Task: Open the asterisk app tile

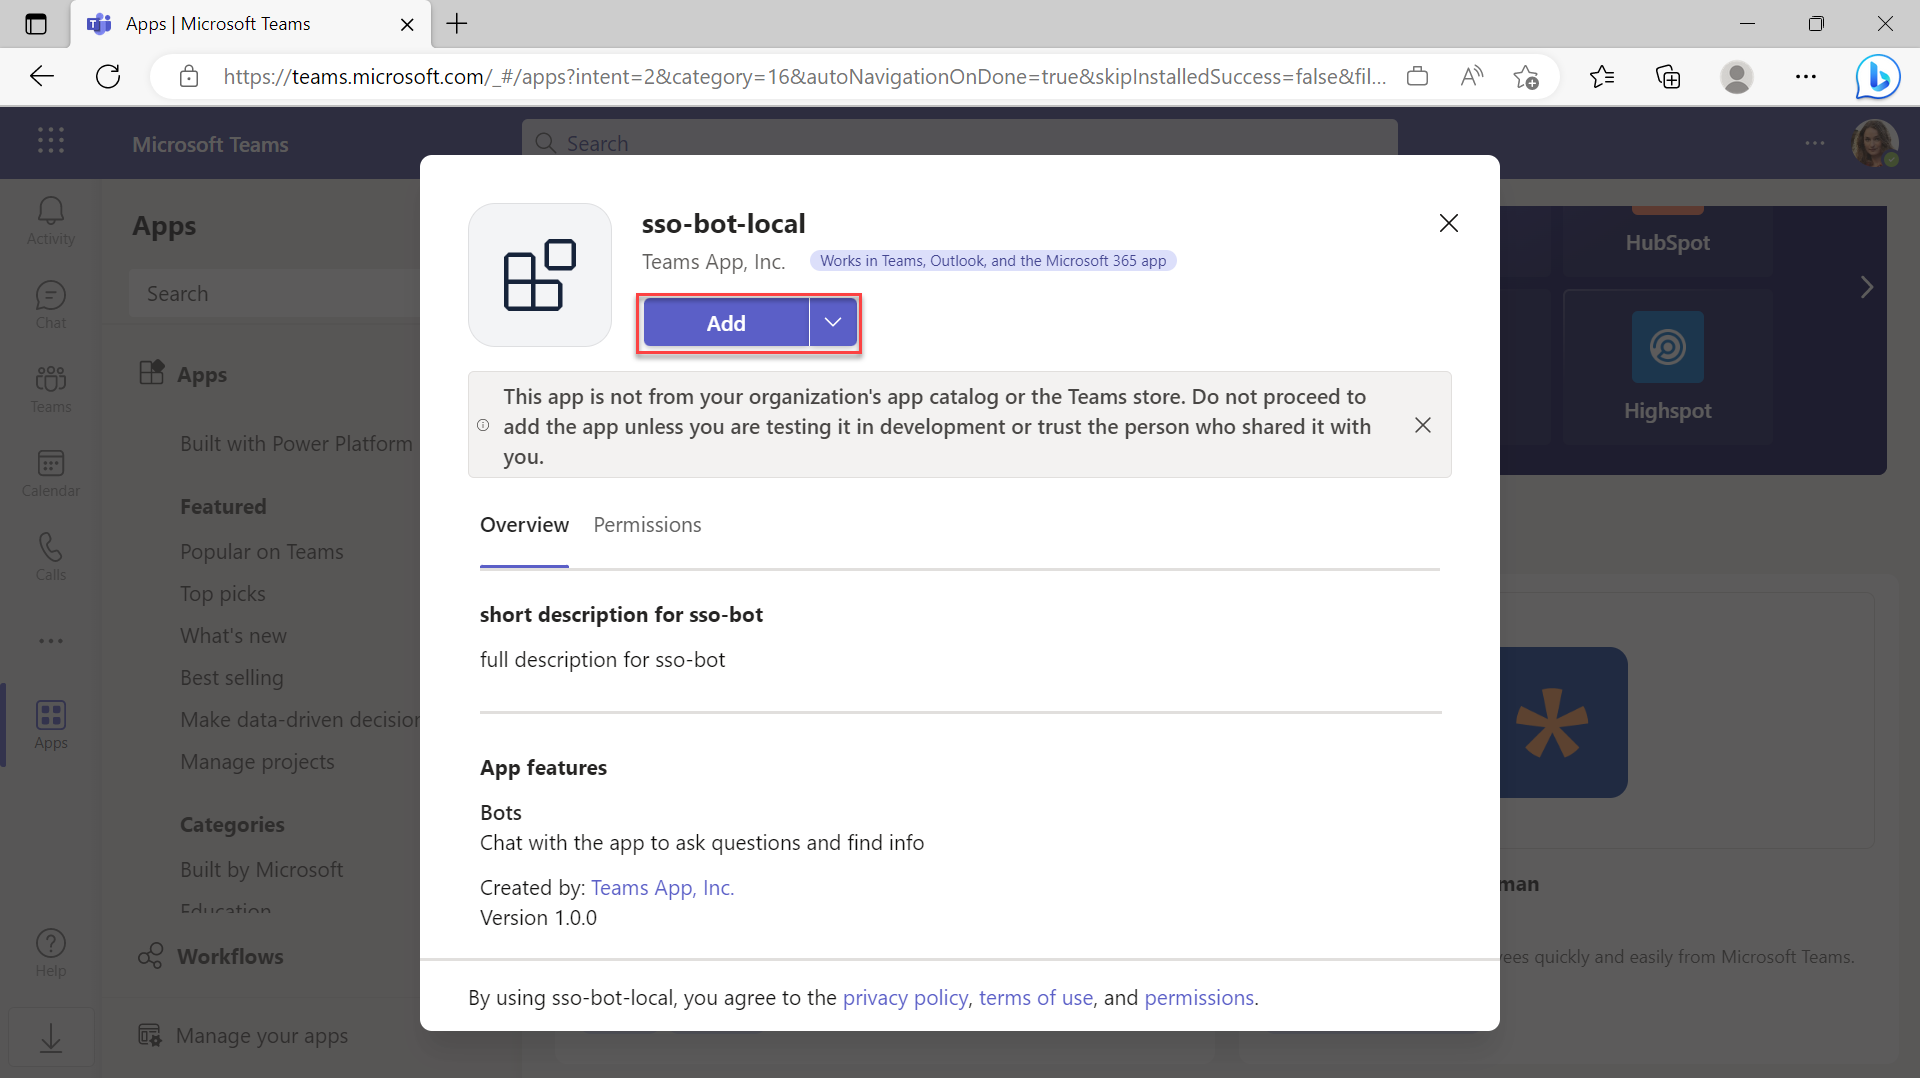Action: (1564, 722)
